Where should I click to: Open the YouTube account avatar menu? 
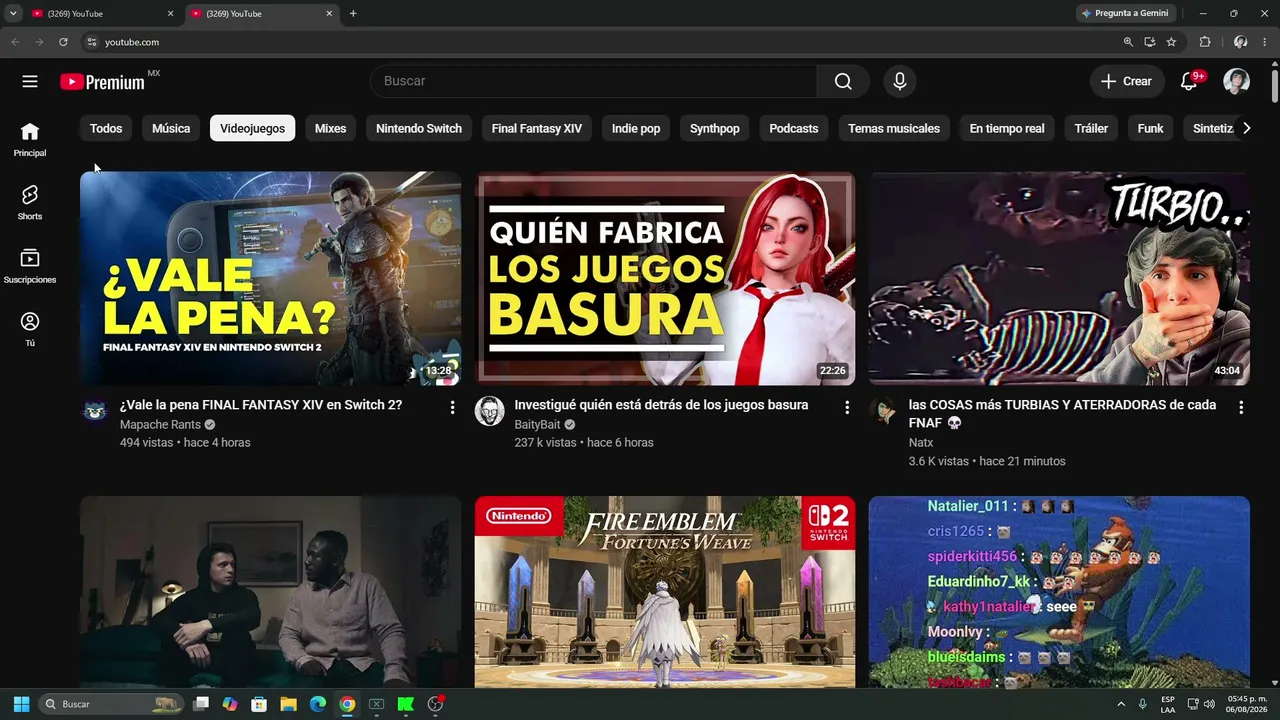point(1237,81)
